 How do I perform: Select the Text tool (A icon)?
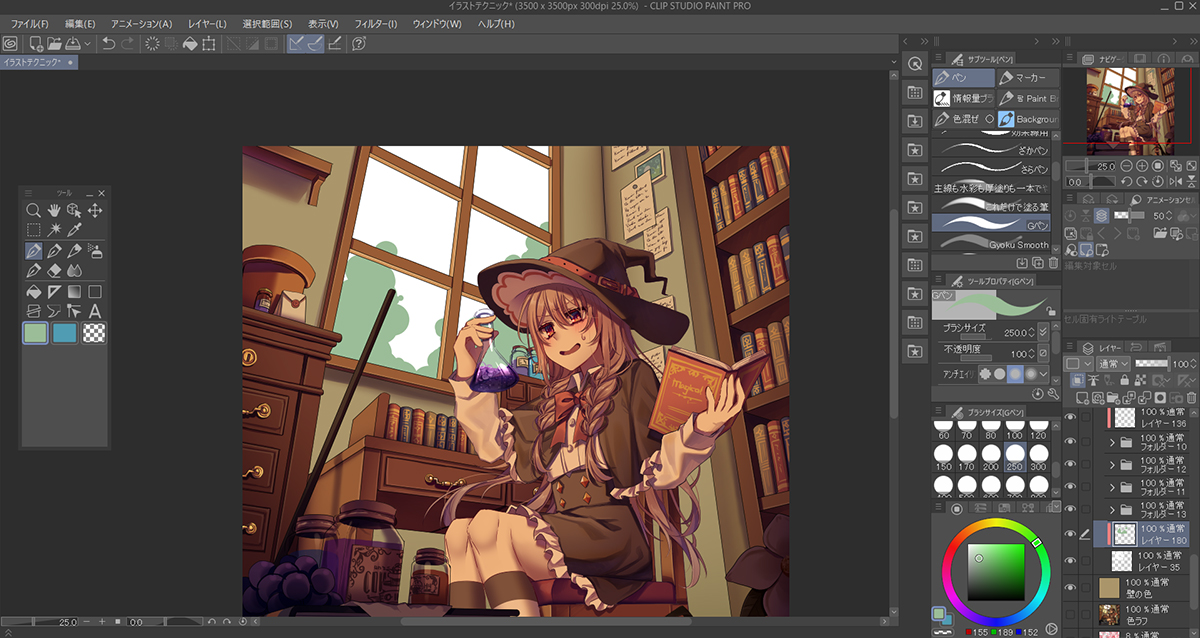pos(95,311)
